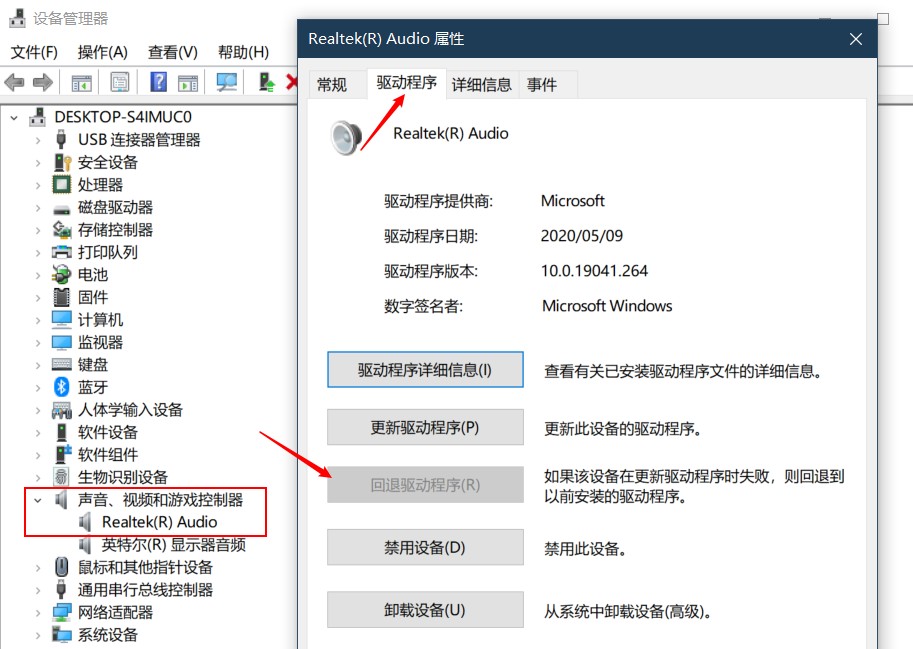The image size is (913, 649).
Task: Select 通用串行总线控制器 tree item
Action: 146,590
